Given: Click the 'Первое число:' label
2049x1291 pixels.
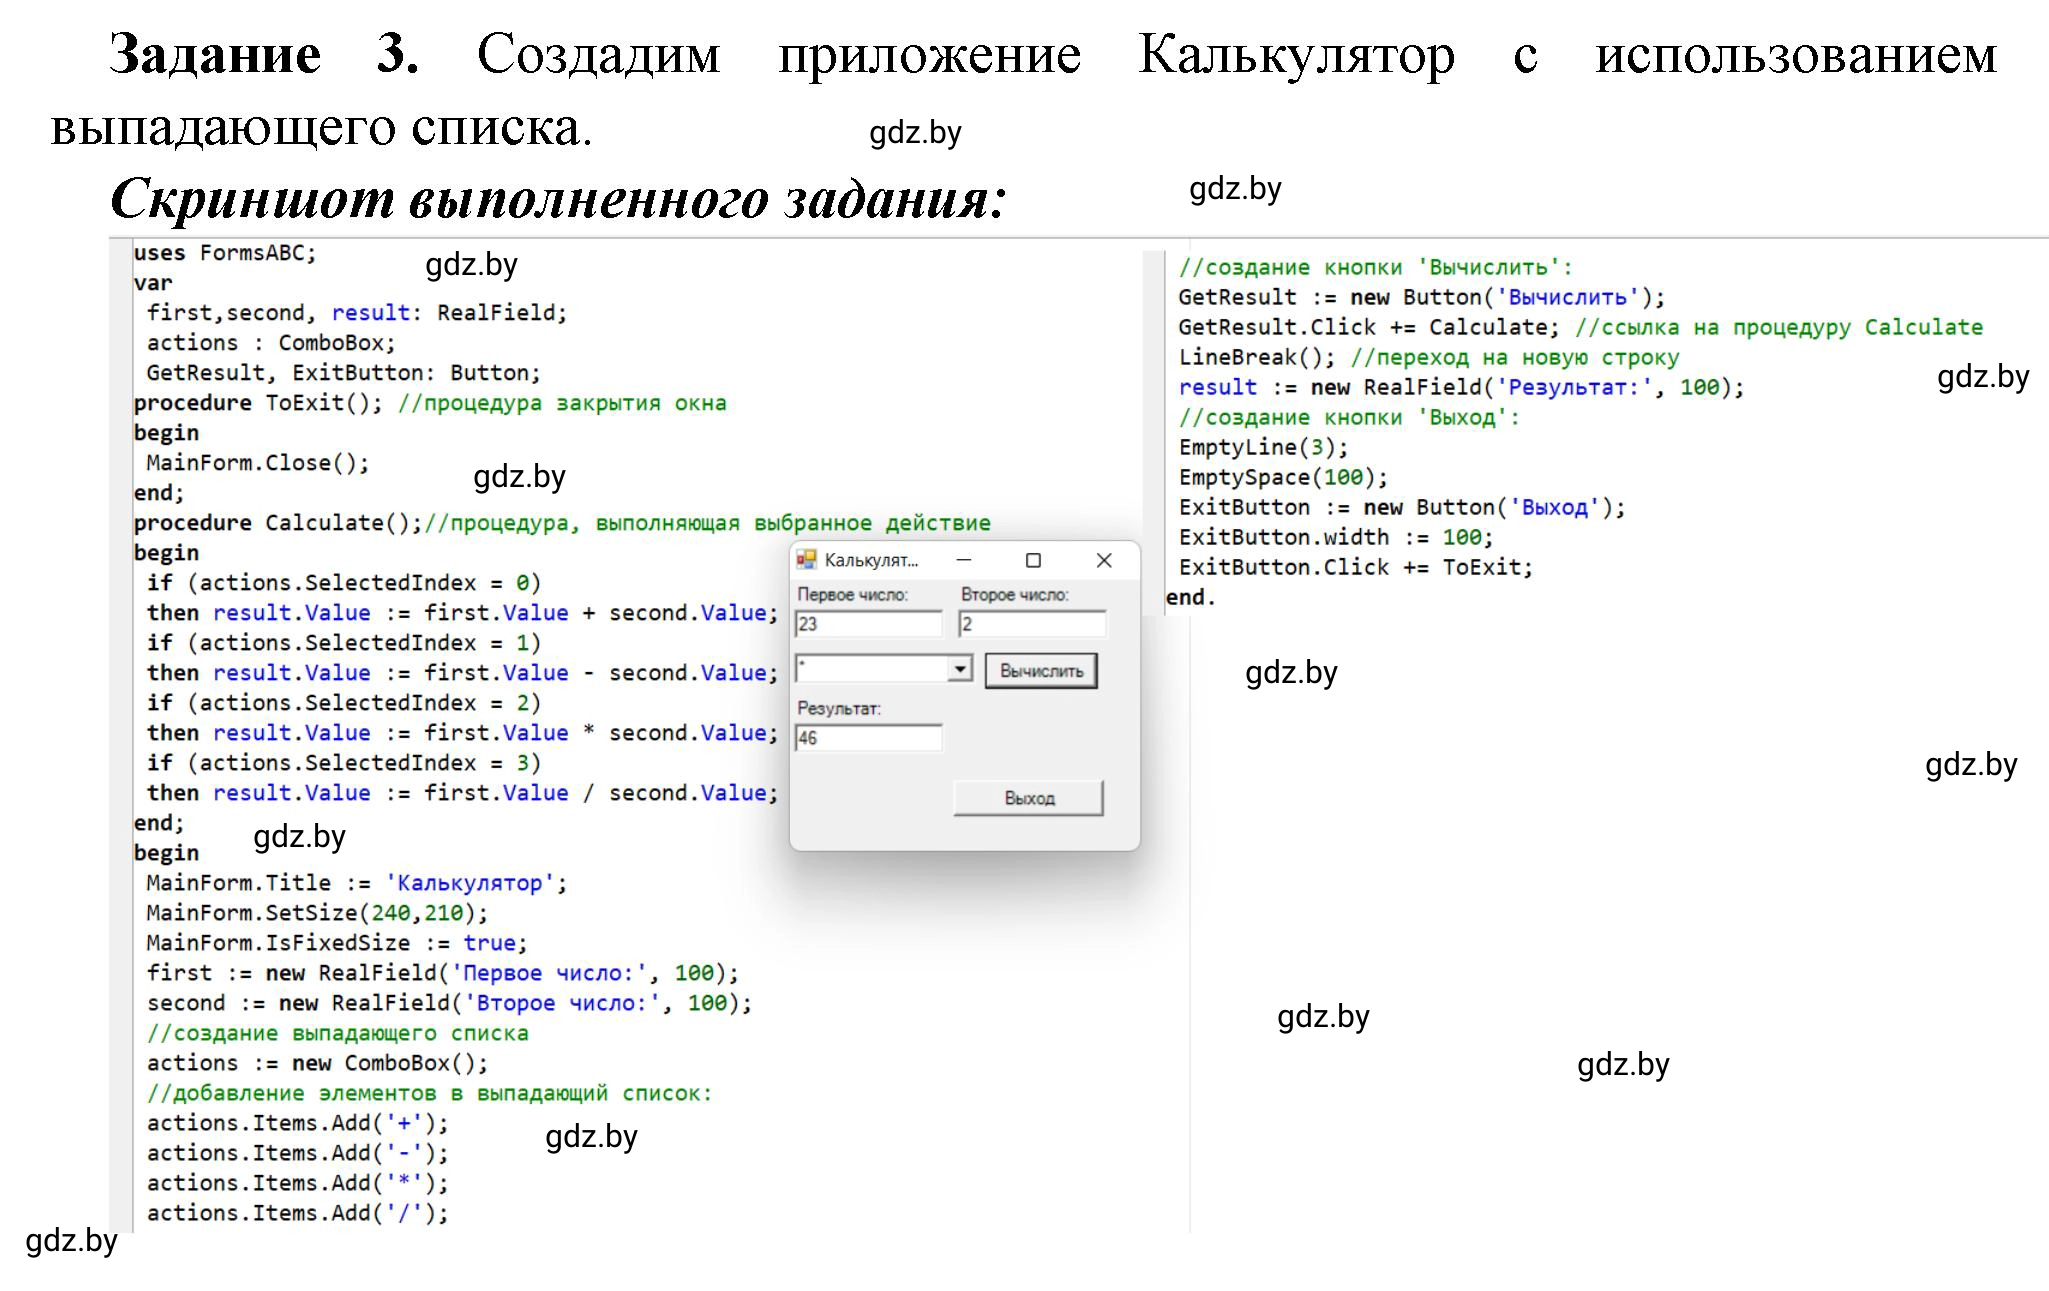Looking at the screenshot, I should (x=852, y=595).
